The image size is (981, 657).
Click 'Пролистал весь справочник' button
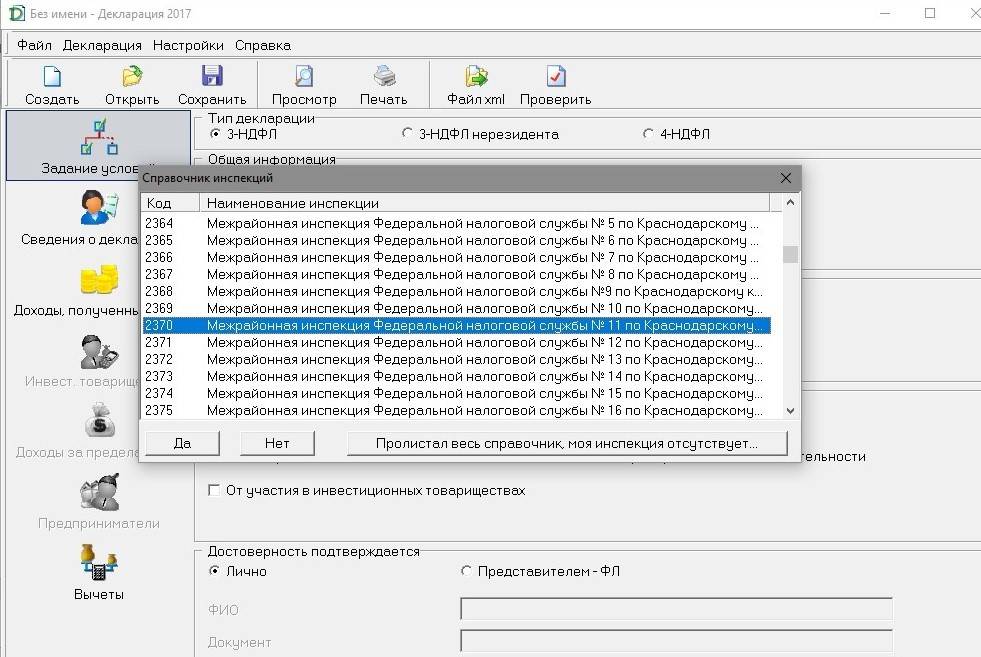tap(567, 443)
